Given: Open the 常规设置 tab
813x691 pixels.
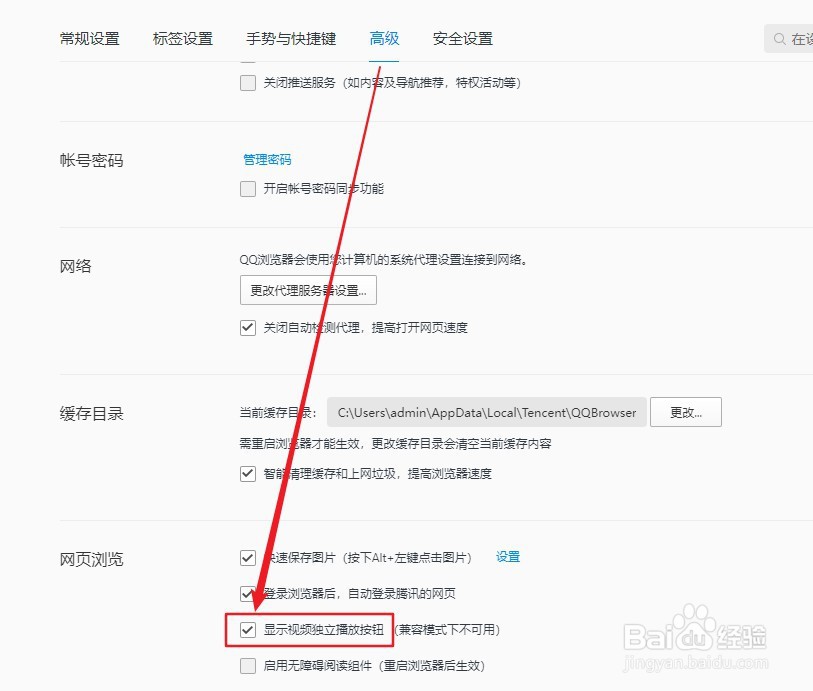Looking at the screenshot, I should click(90, 39).
